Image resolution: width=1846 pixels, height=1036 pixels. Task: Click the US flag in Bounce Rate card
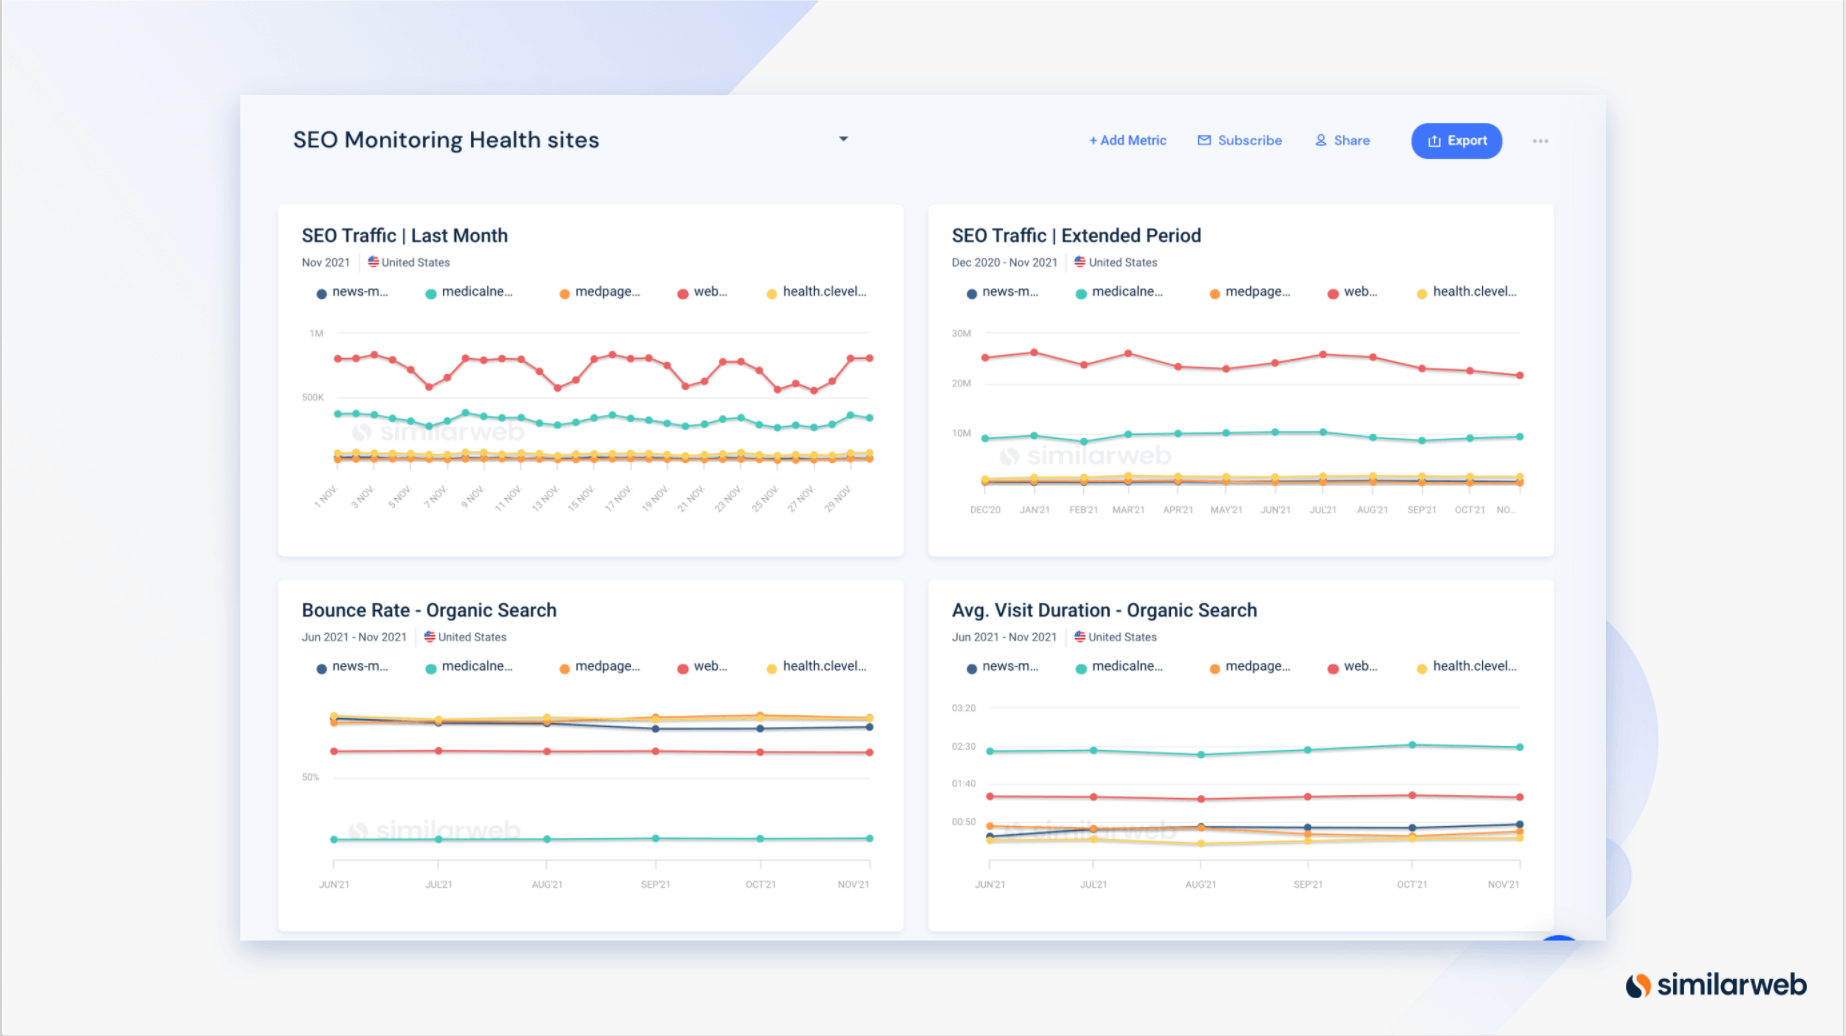click(429, 637)
